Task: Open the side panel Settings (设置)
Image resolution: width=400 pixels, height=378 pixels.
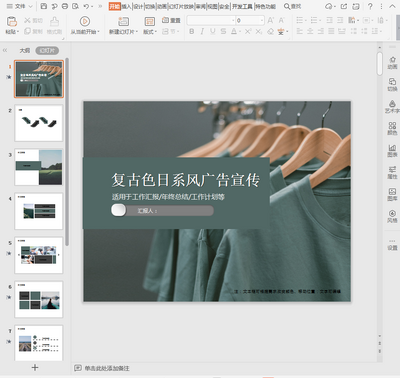Action: 392,245
